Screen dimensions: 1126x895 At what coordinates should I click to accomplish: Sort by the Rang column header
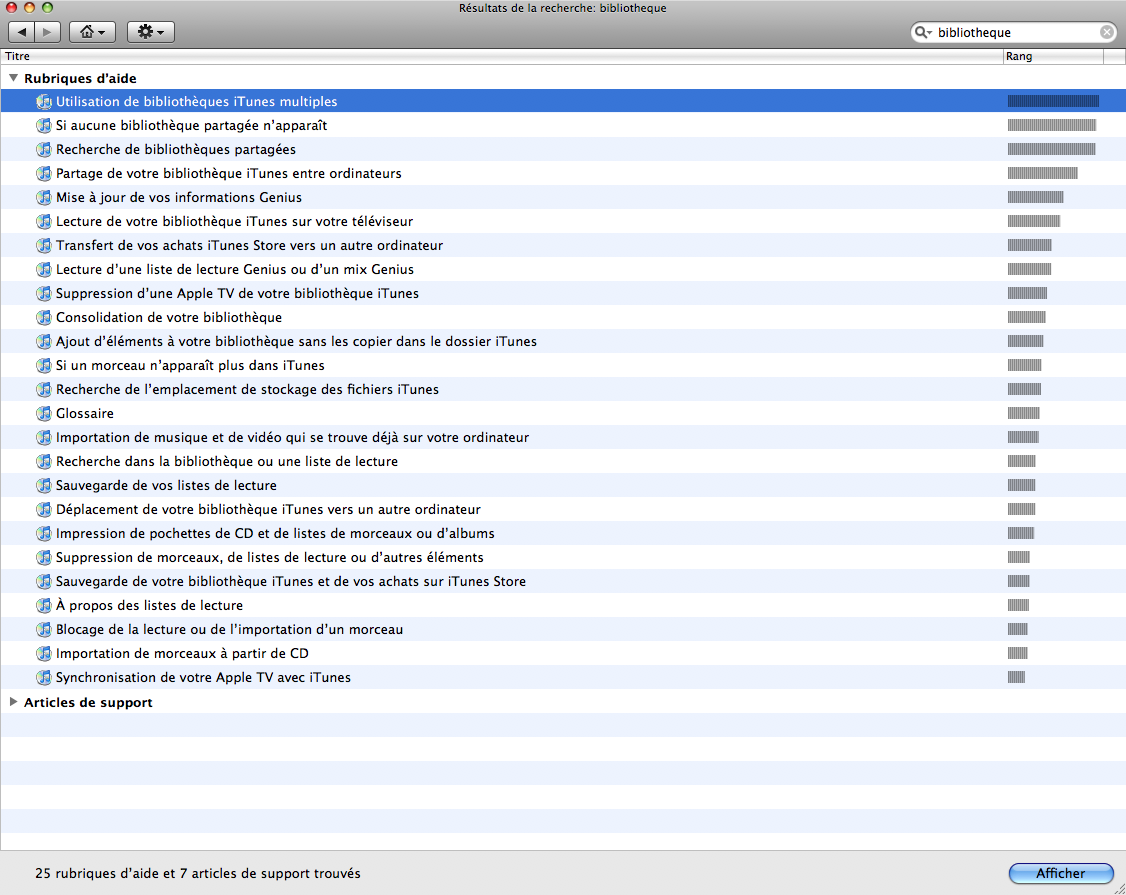tap(1053, 56)
